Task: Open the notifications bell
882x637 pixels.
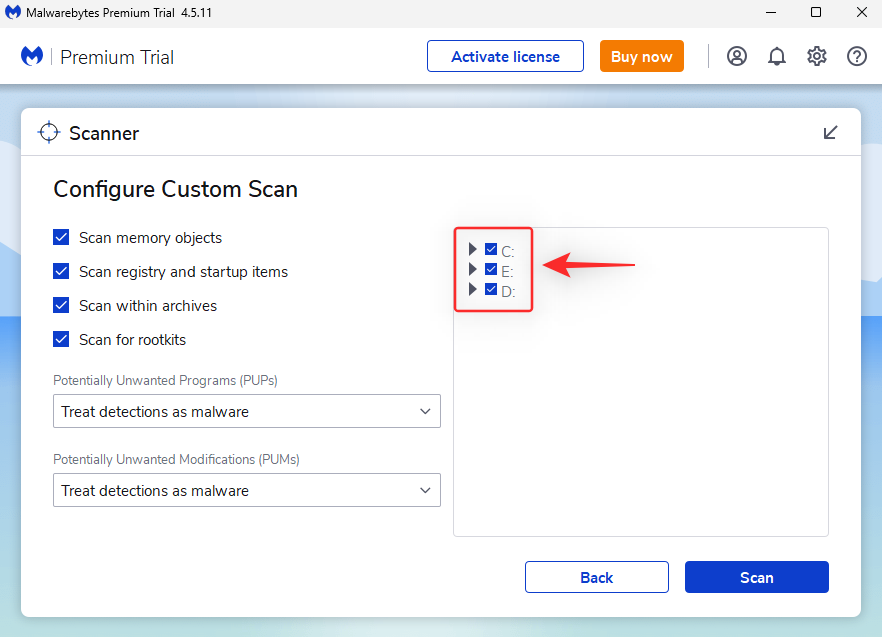Action: (x=777, y=56)
